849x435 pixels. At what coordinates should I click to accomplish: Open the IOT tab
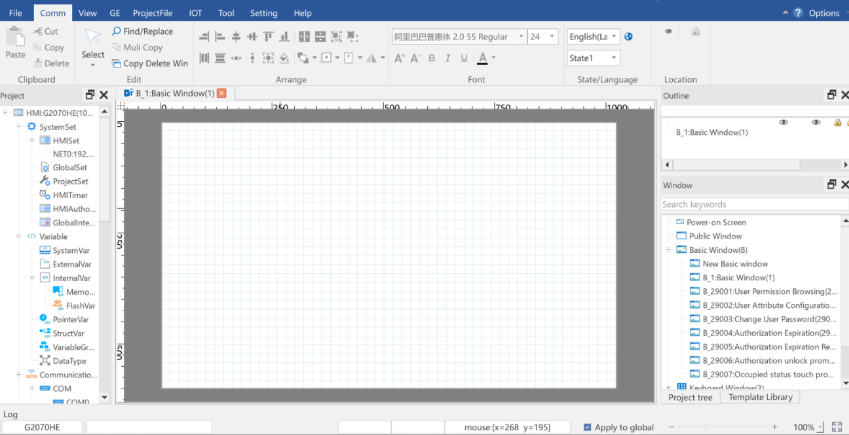[x=195, y=13]
